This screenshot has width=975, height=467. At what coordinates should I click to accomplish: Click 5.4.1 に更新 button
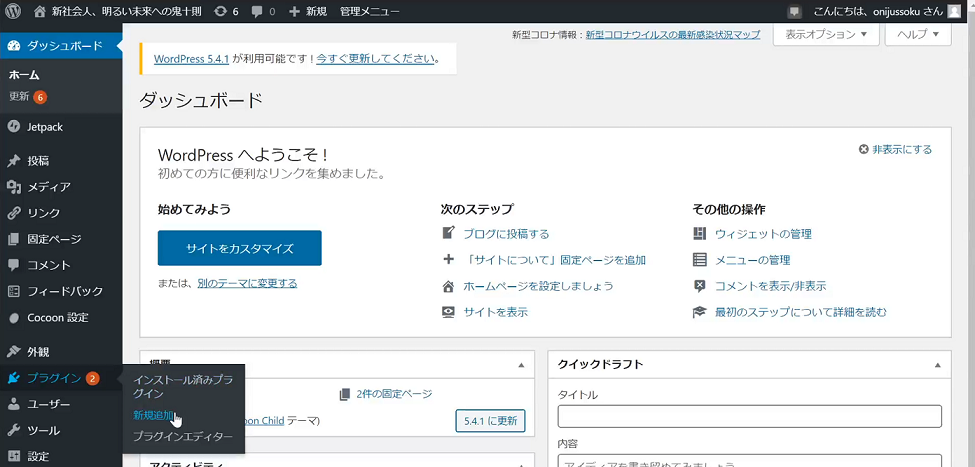click(x=490, y=420)
